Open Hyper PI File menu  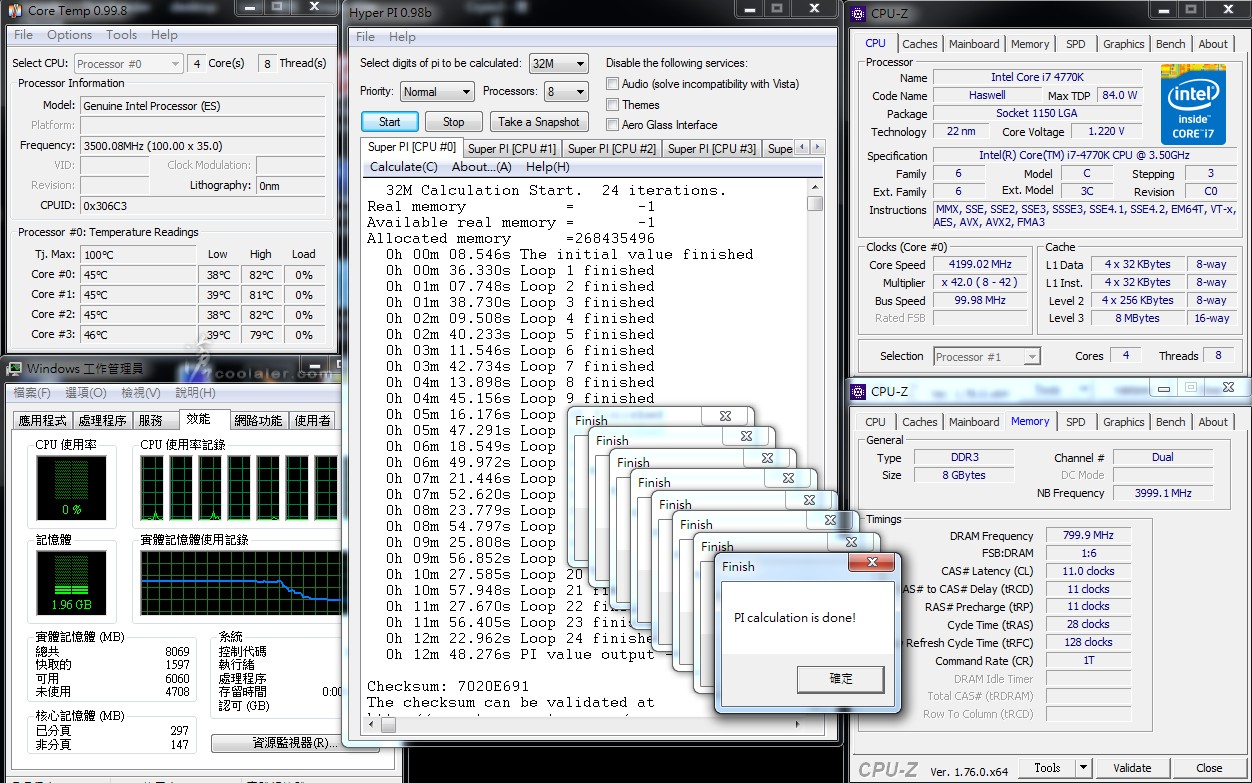[366, 37]
